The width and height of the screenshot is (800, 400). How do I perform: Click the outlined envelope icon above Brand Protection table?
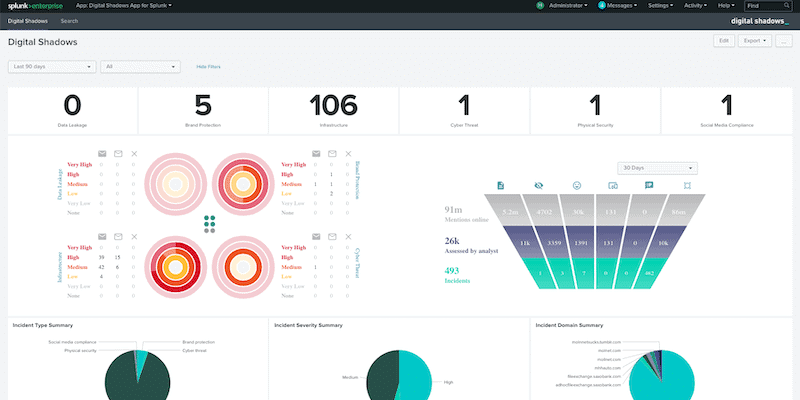[x=332, y=154]
